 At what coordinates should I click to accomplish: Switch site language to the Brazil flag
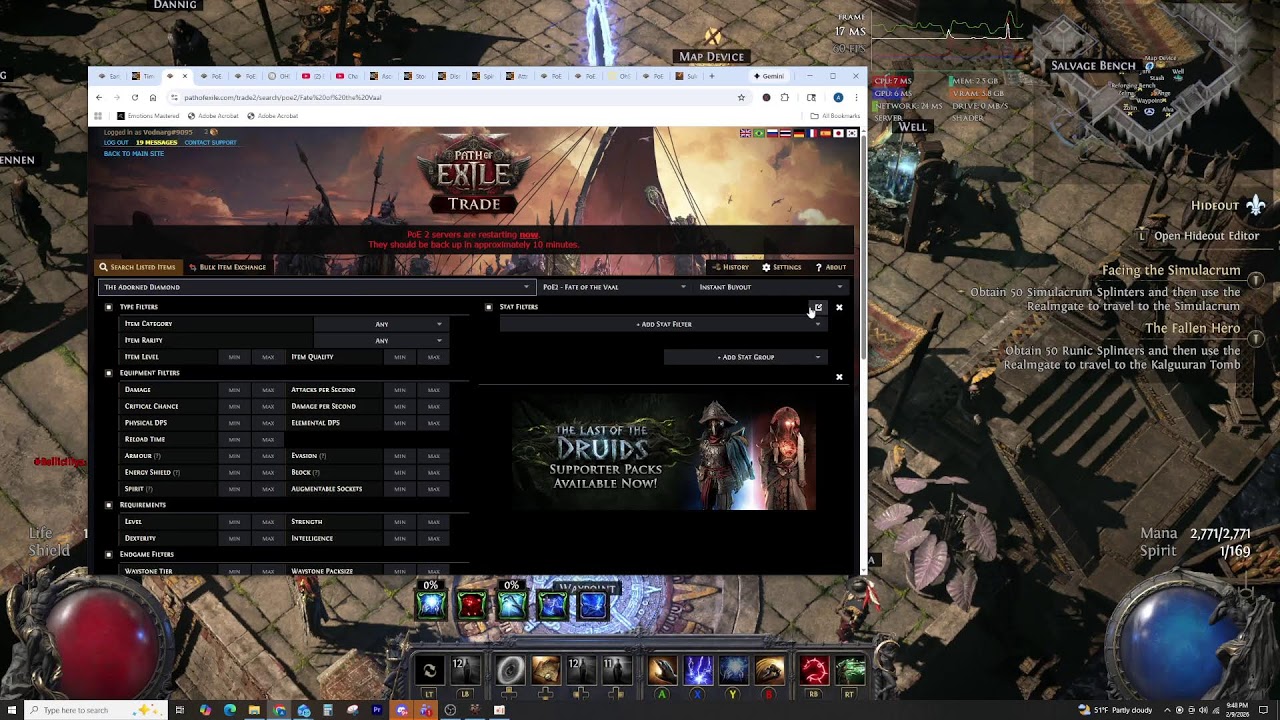[x=759, y=134]
